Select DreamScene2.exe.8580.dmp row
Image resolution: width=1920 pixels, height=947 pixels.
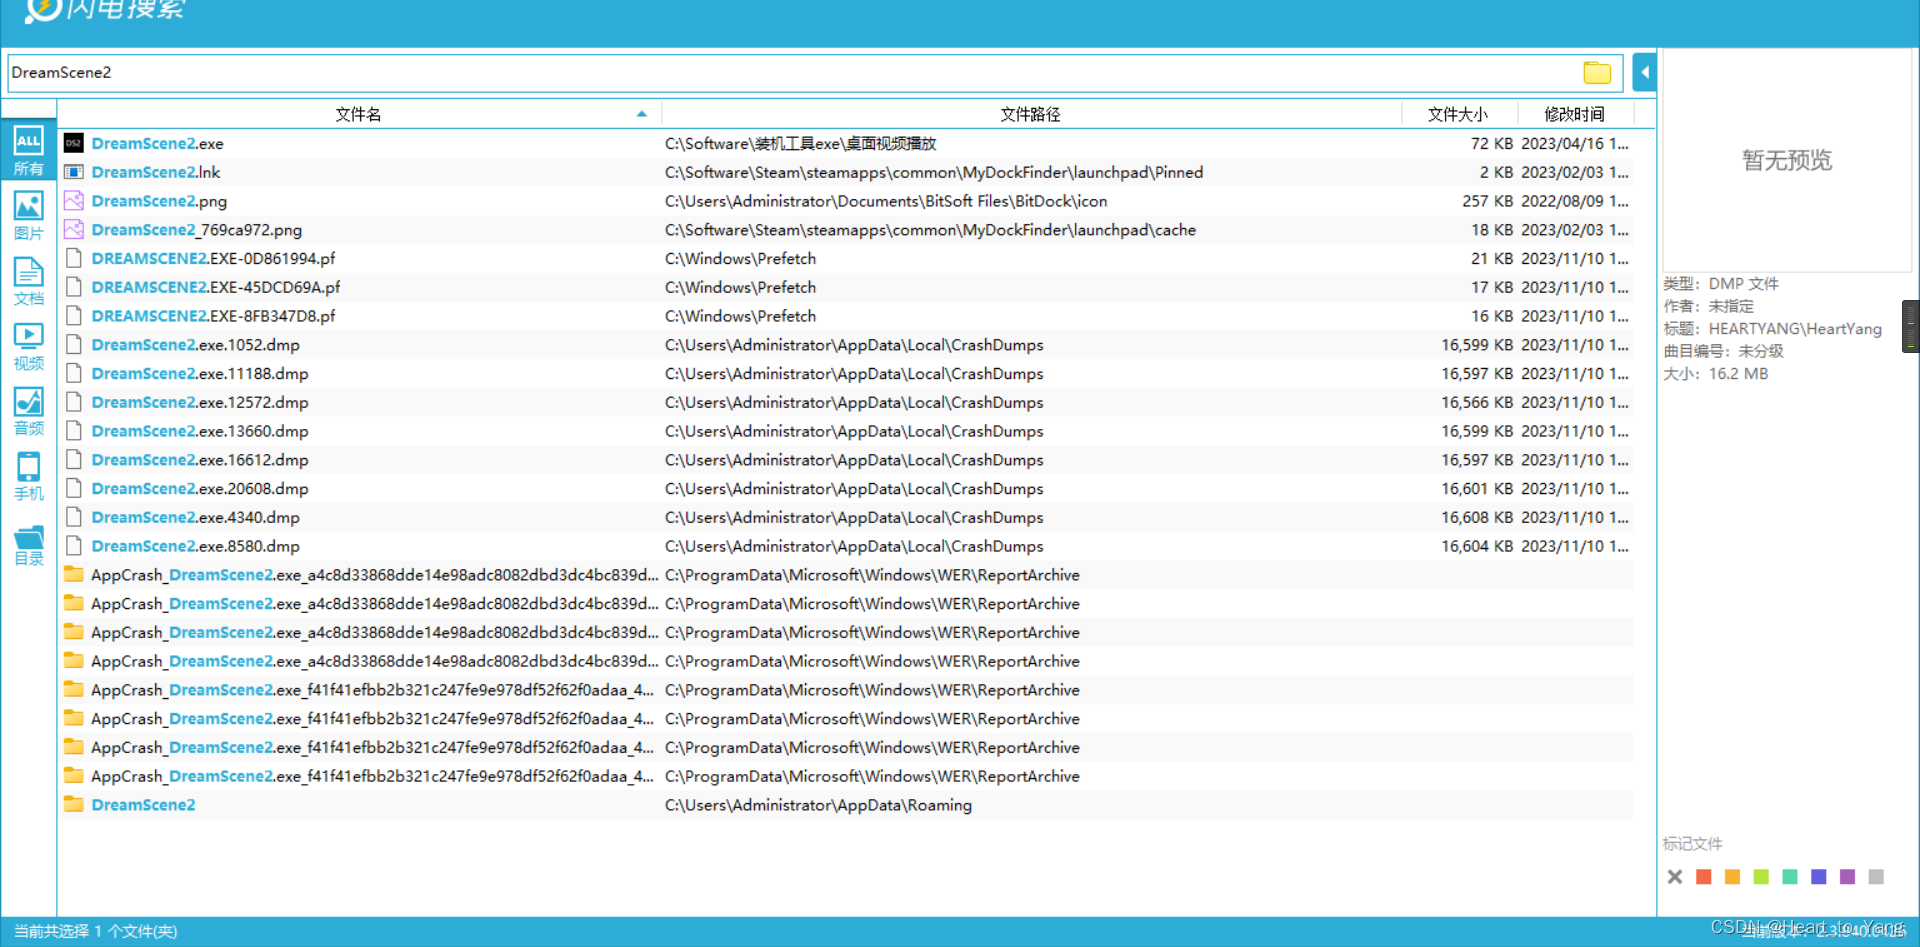click(x=845, y=546)
